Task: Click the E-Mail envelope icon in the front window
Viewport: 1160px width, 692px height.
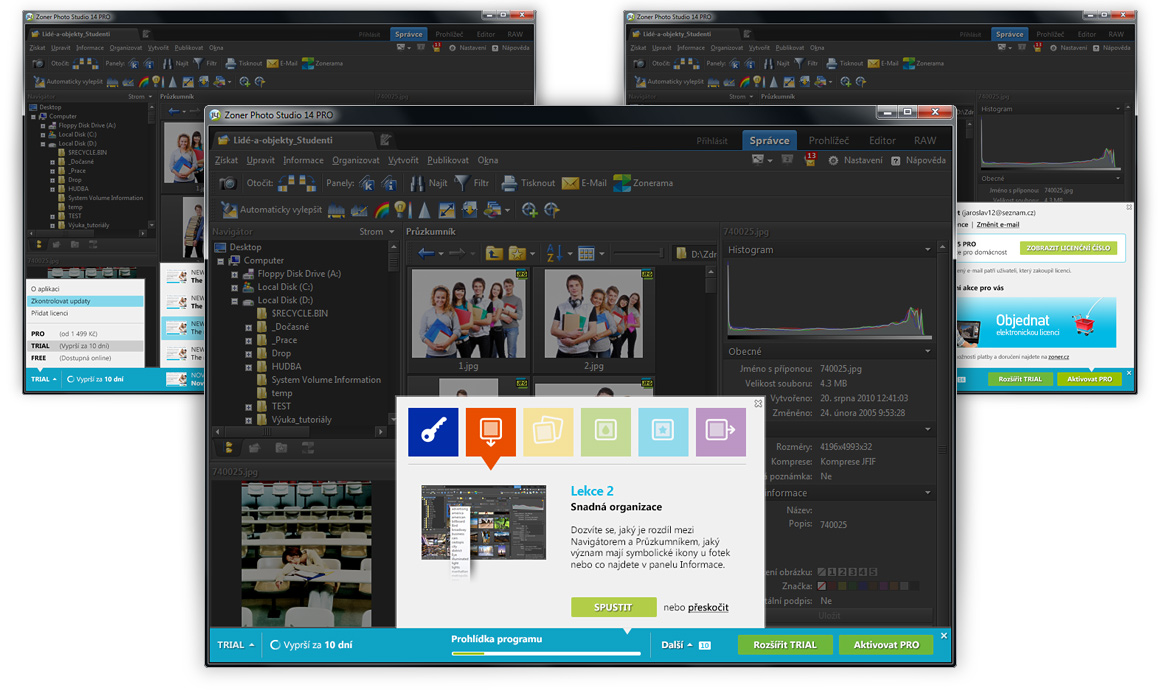Action: 570,183
